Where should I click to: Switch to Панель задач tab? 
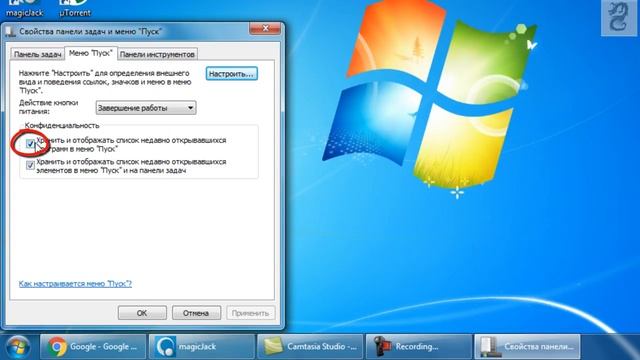click(x=37, y=54)
